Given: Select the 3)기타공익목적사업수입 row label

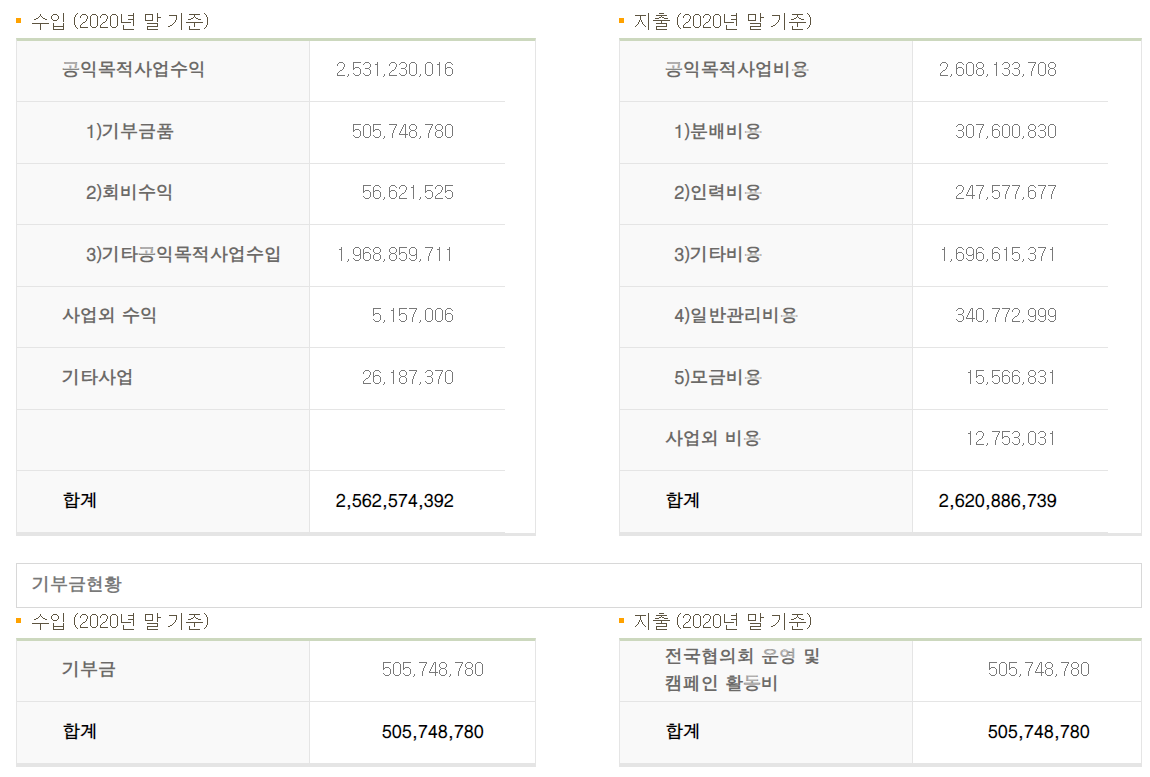Looking at the screenshot, I should (x=183, y=255).
